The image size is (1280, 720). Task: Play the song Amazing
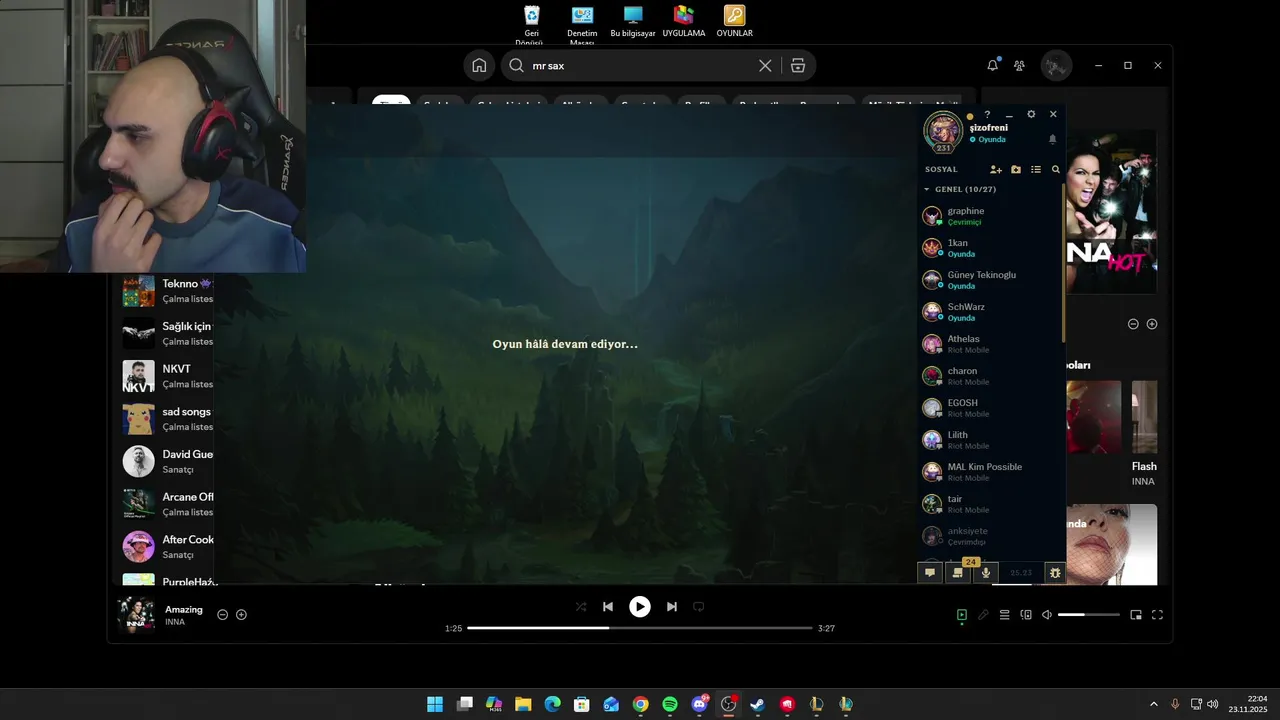640,607
